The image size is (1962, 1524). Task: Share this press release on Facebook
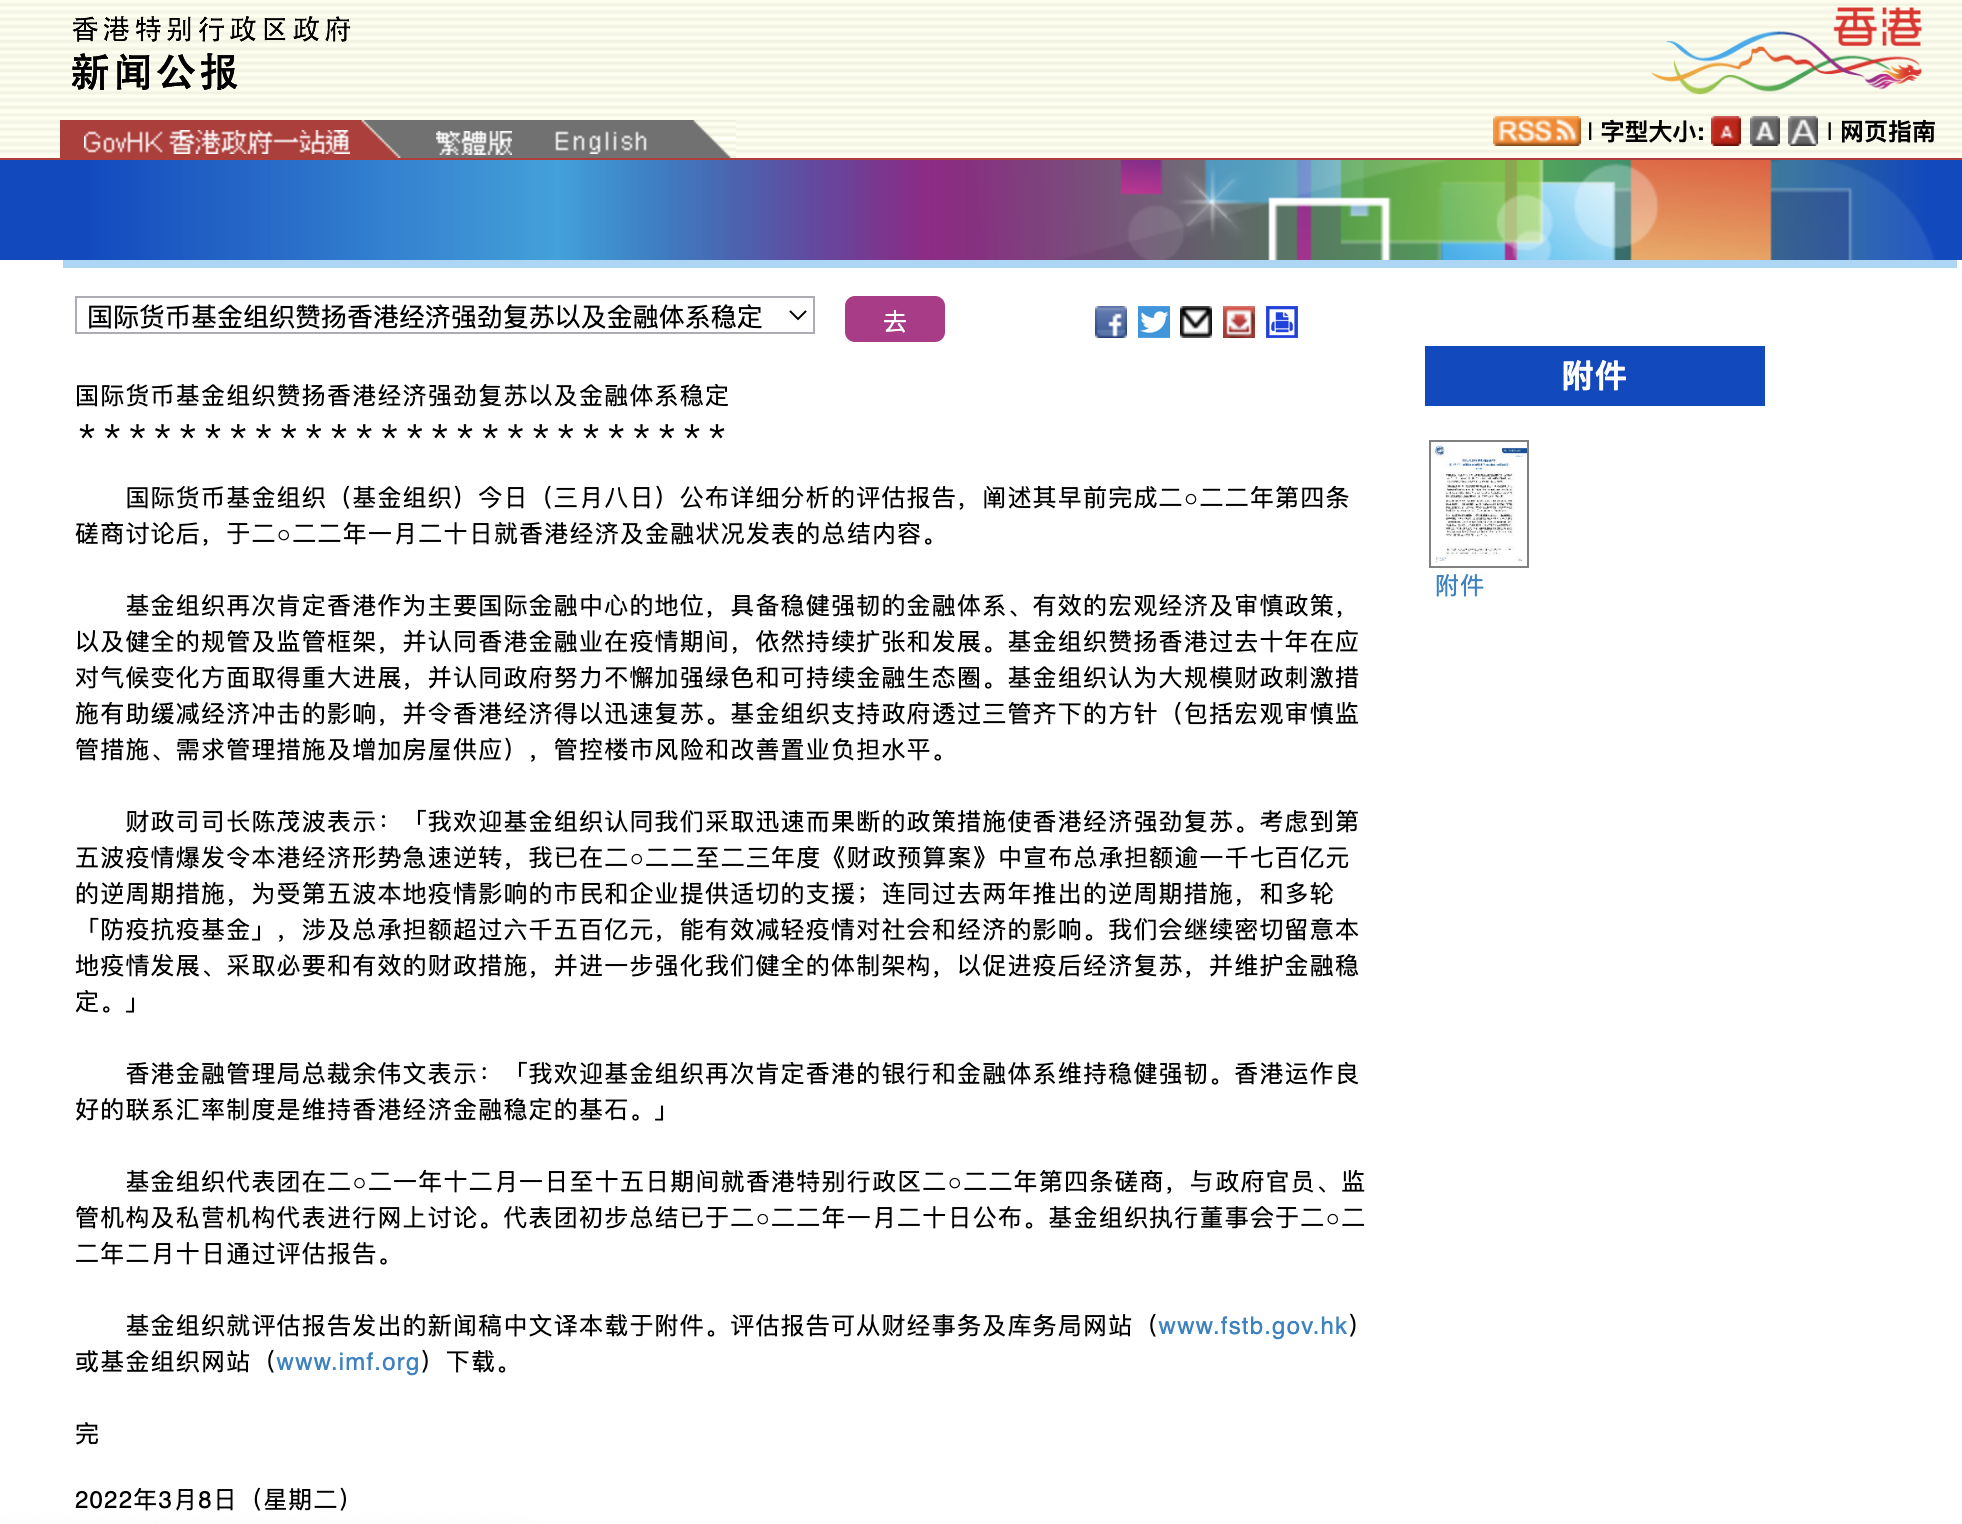tap(1110, 322)
